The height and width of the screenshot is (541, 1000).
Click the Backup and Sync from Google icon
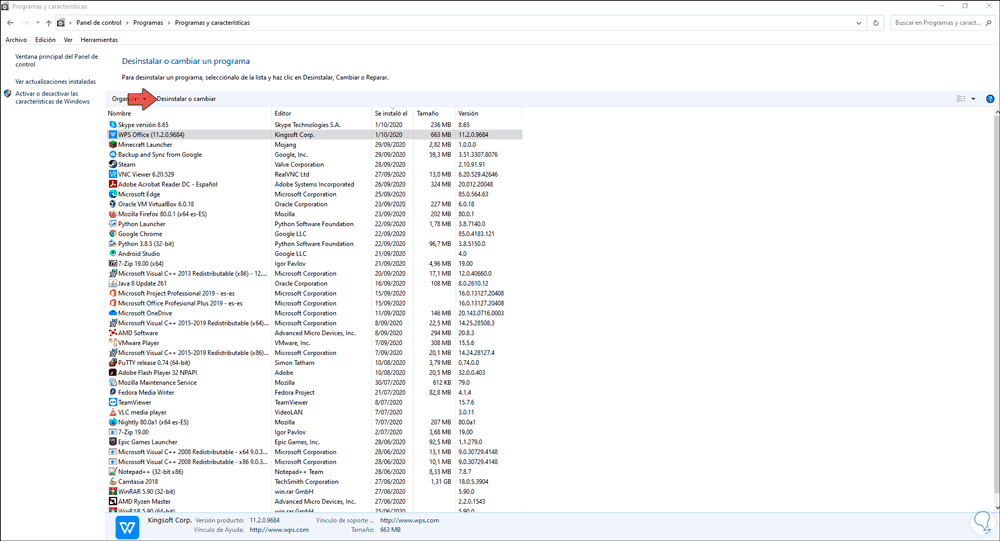click(113, 154)
